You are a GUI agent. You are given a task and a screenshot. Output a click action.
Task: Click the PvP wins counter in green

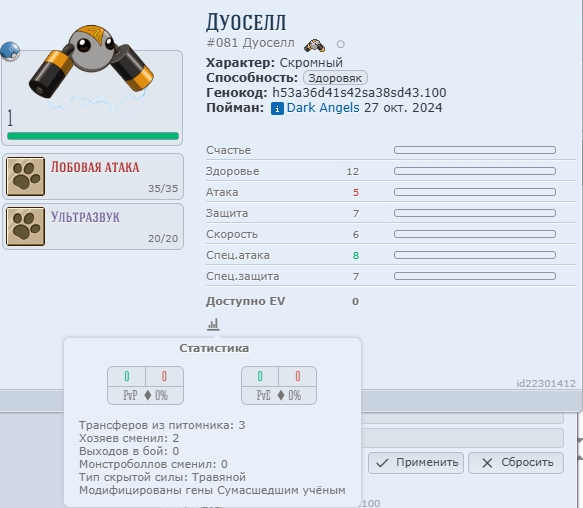tap(127, 376)
